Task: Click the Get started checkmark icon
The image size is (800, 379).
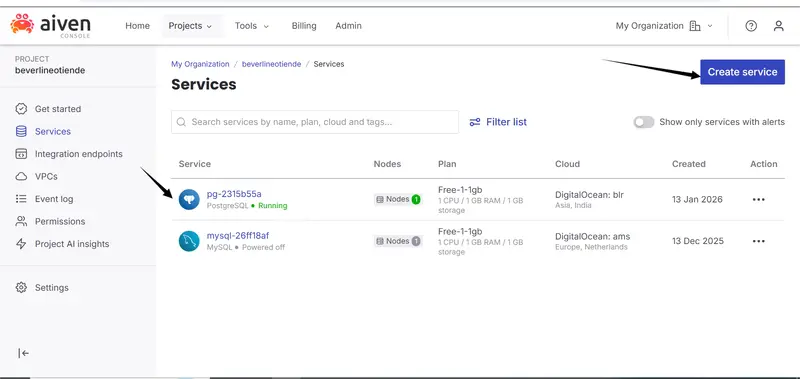Action: [x=21, y=109]
